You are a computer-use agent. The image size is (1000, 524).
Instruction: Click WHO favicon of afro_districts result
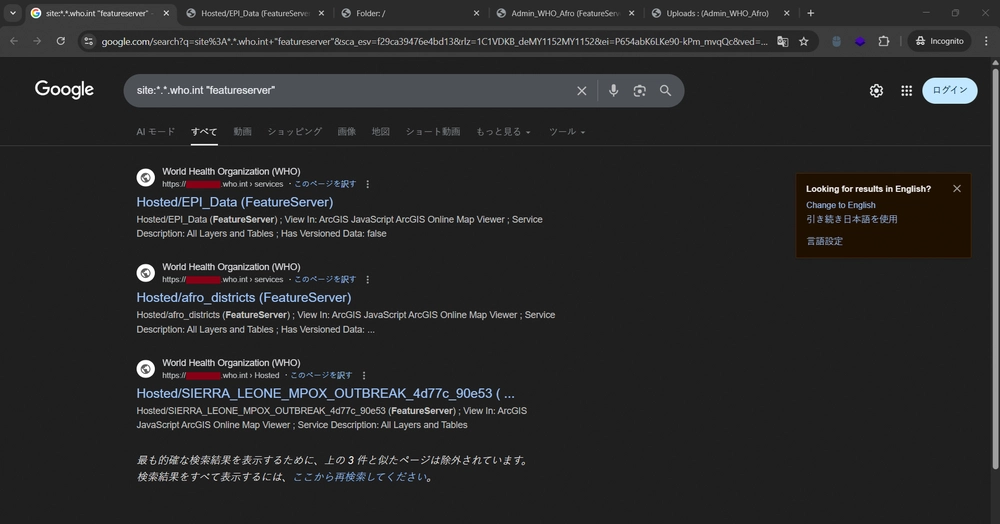pyautogui.click(x=145, y=273)
